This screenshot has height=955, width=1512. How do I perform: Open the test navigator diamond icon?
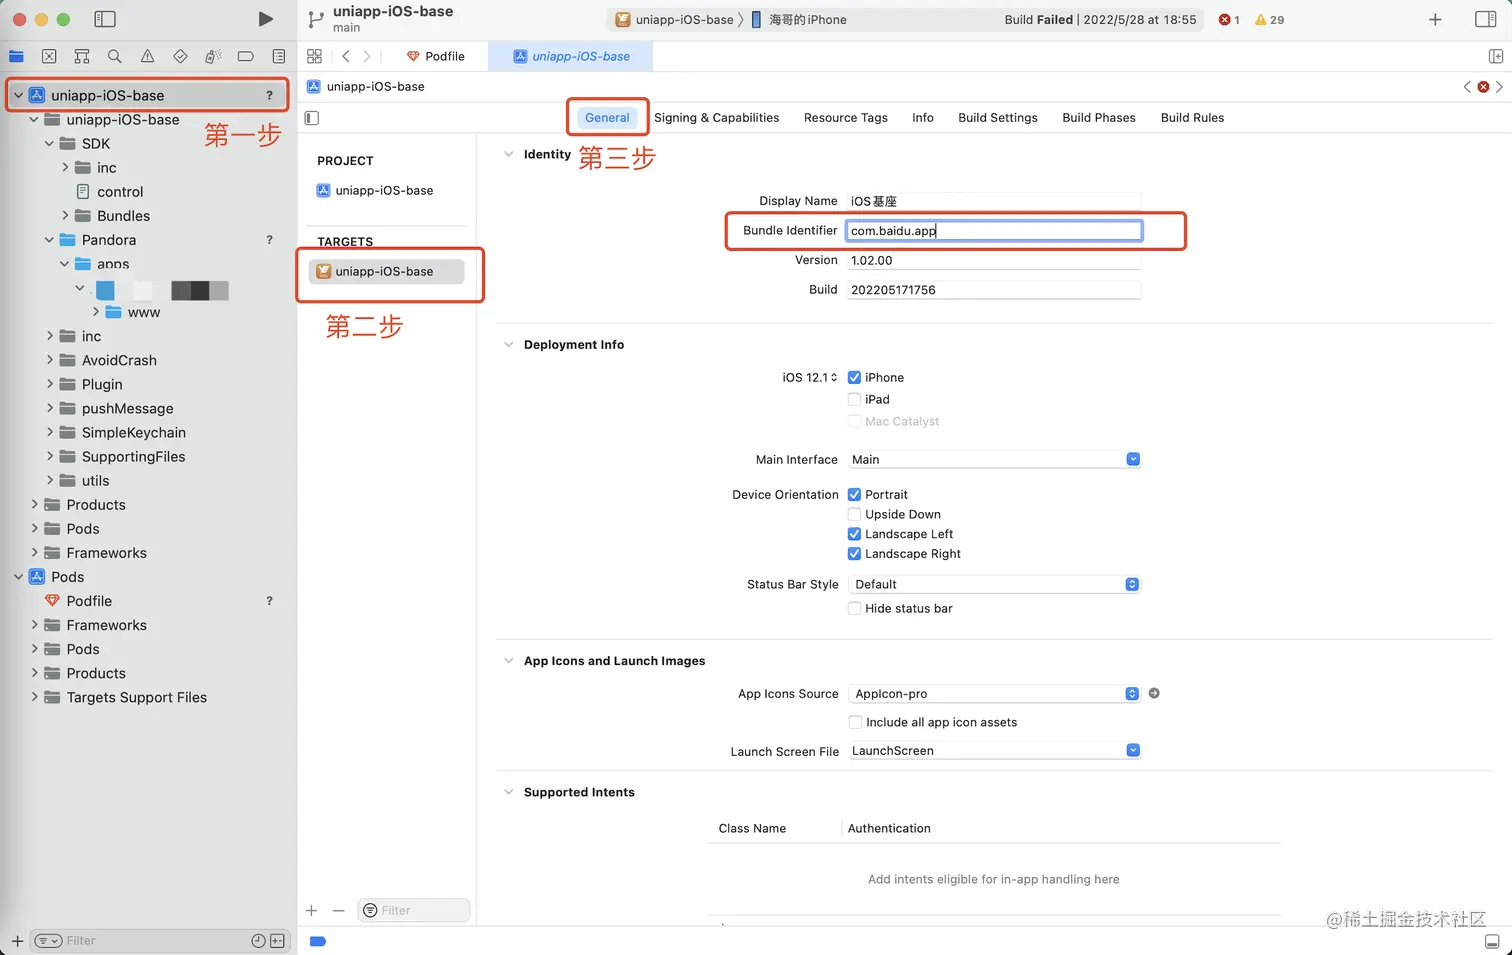(x=180, y=56)
